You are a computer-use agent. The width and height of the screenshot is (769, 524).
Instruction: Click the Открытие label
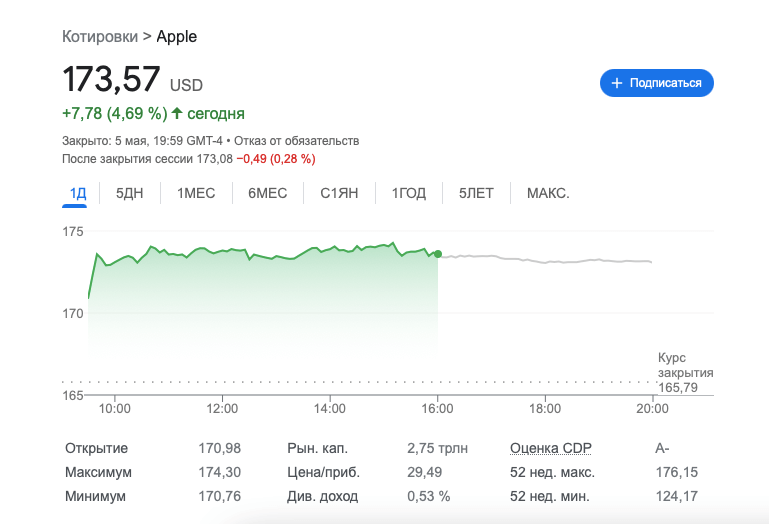(x=97, y=448)
